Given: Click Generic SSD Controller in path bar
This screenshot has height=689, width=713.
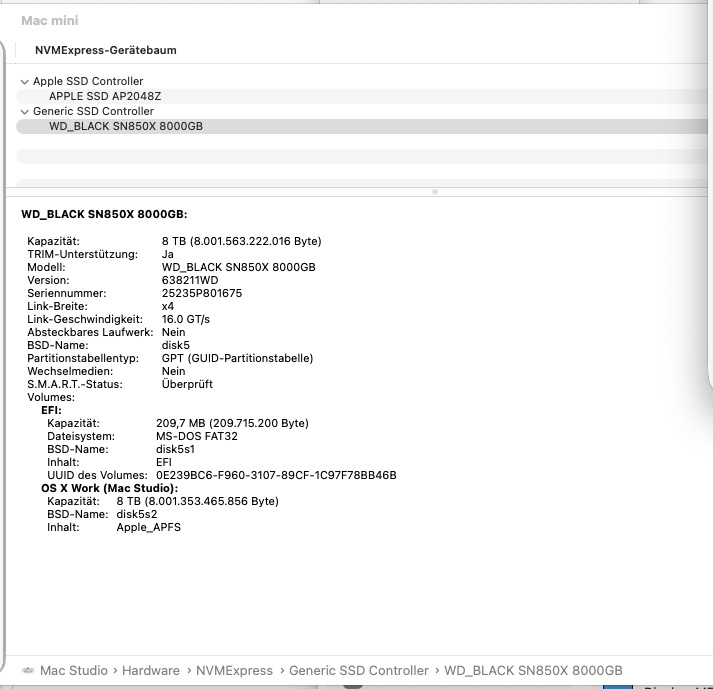Looking at the screenshot, I should 359,670.
